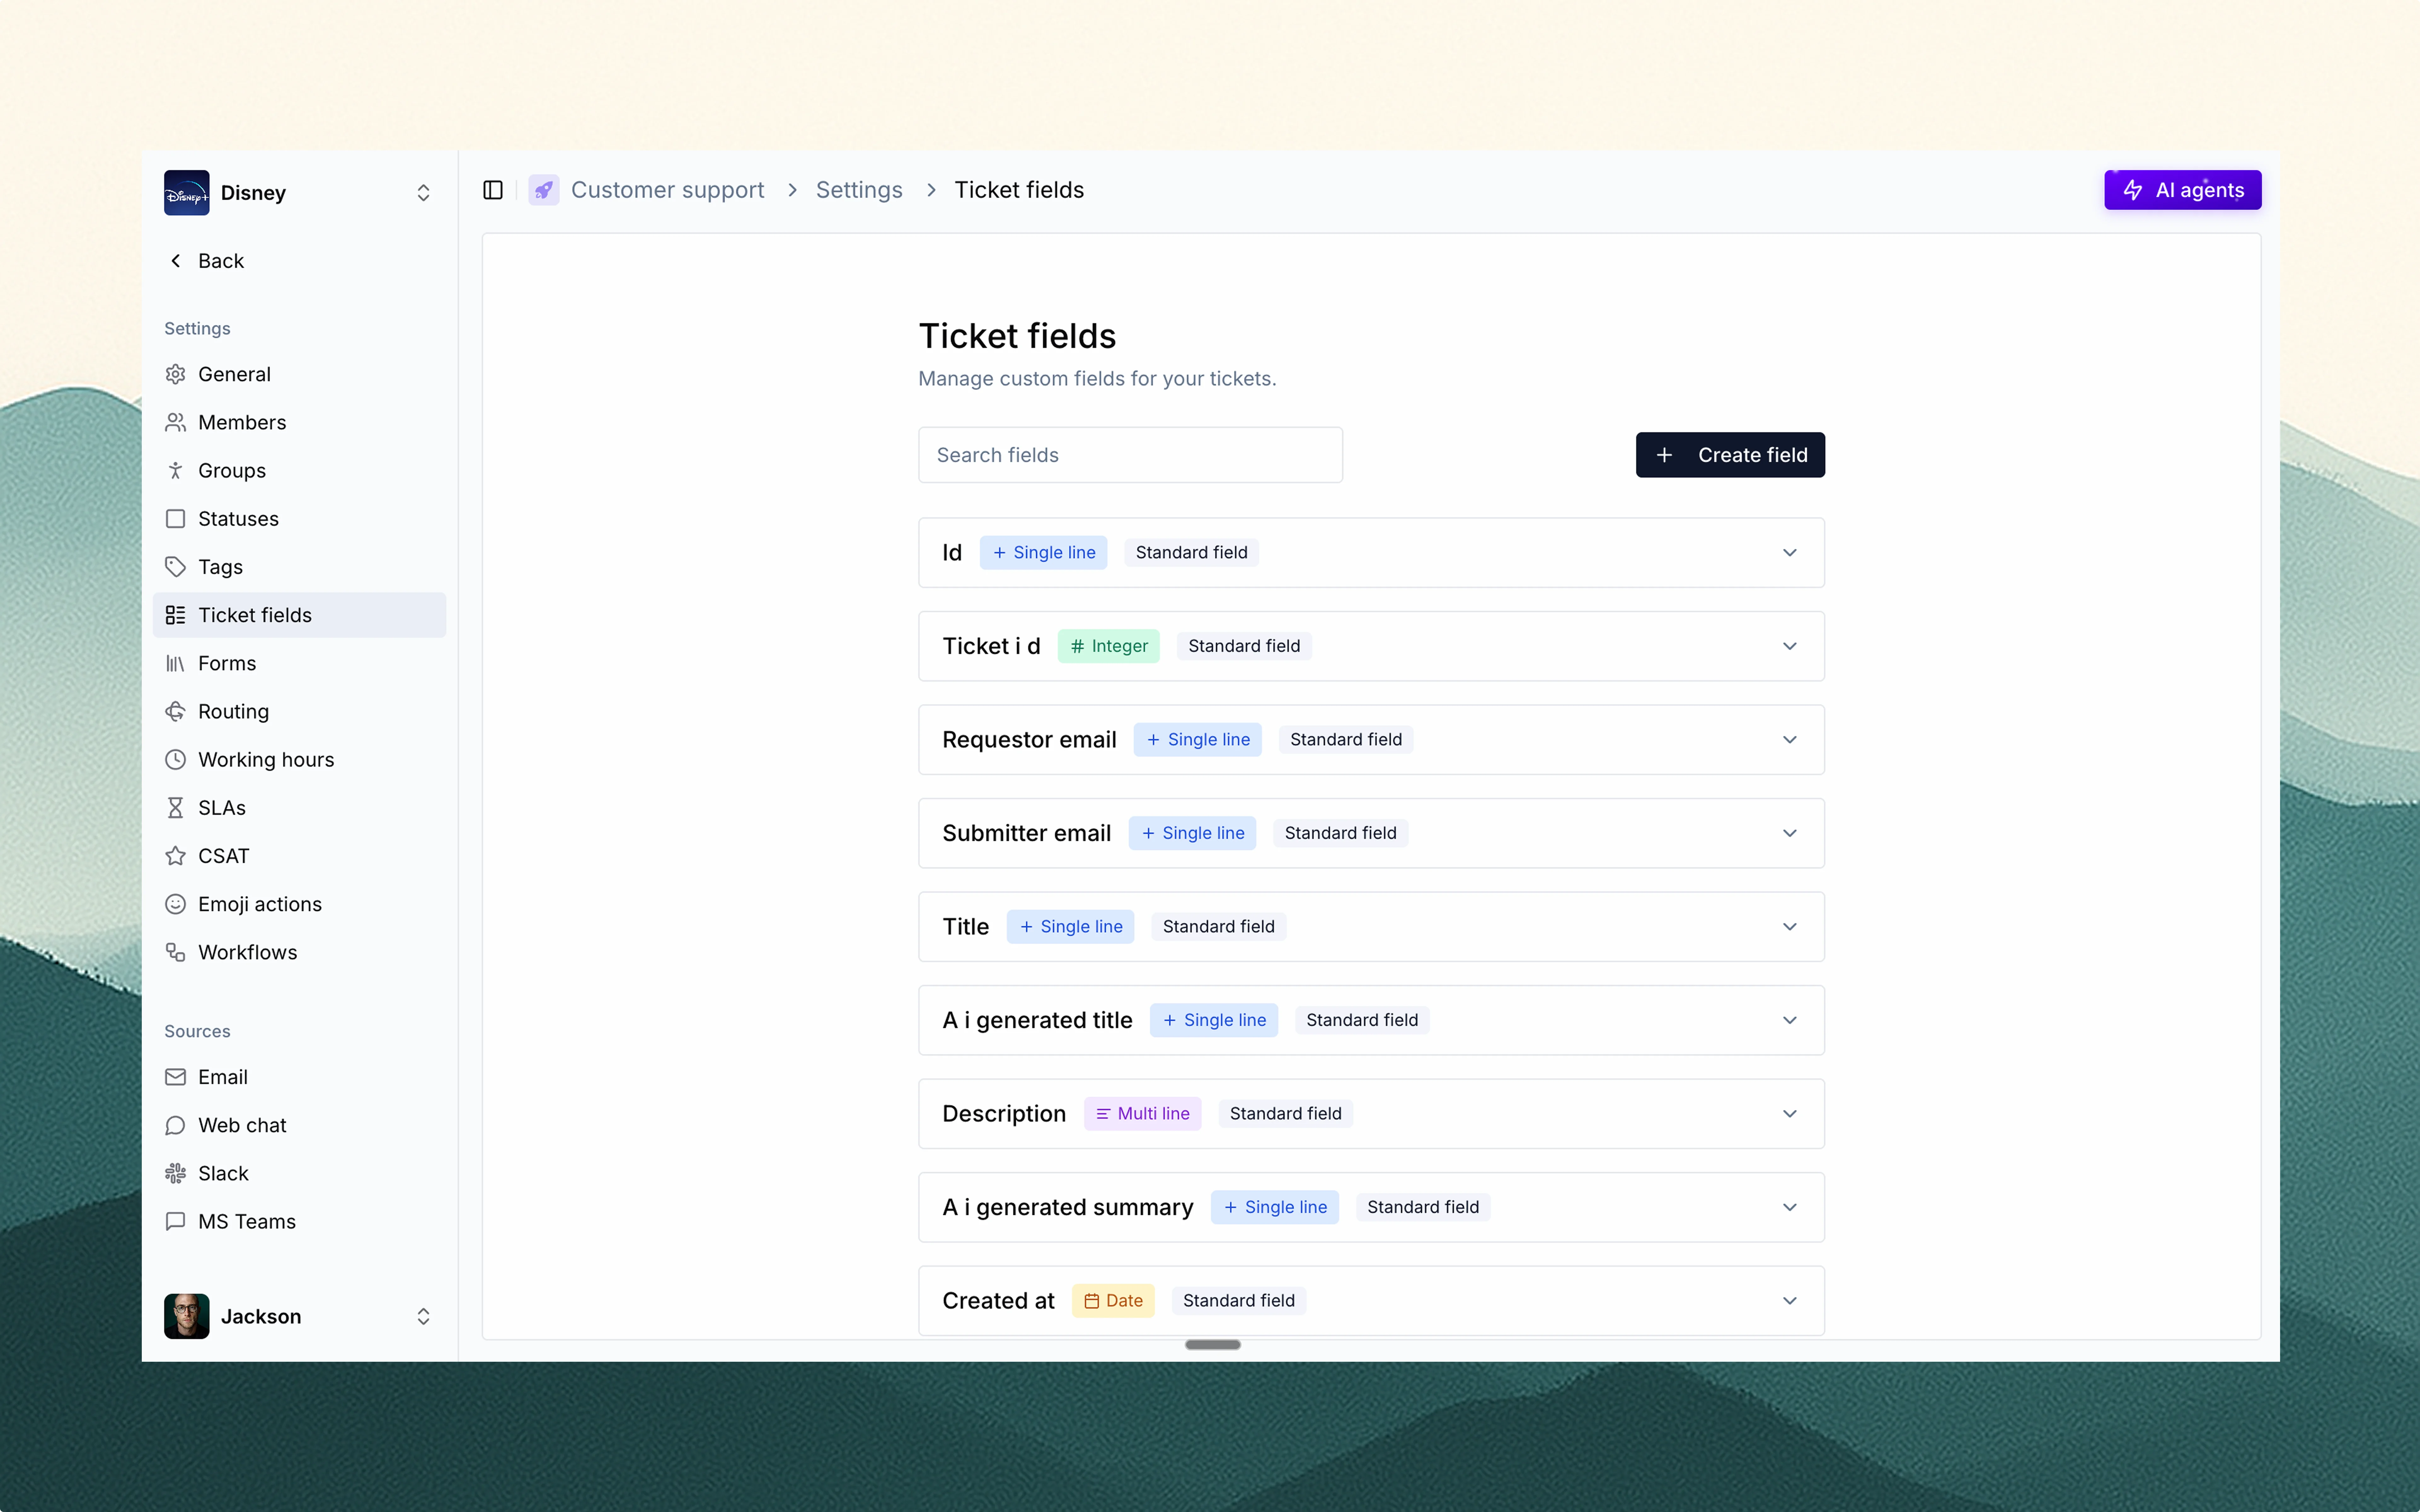2420x1512 pixels.
Task: Click the horizontal scrollbar handle
Action: coord(1213,1345)
